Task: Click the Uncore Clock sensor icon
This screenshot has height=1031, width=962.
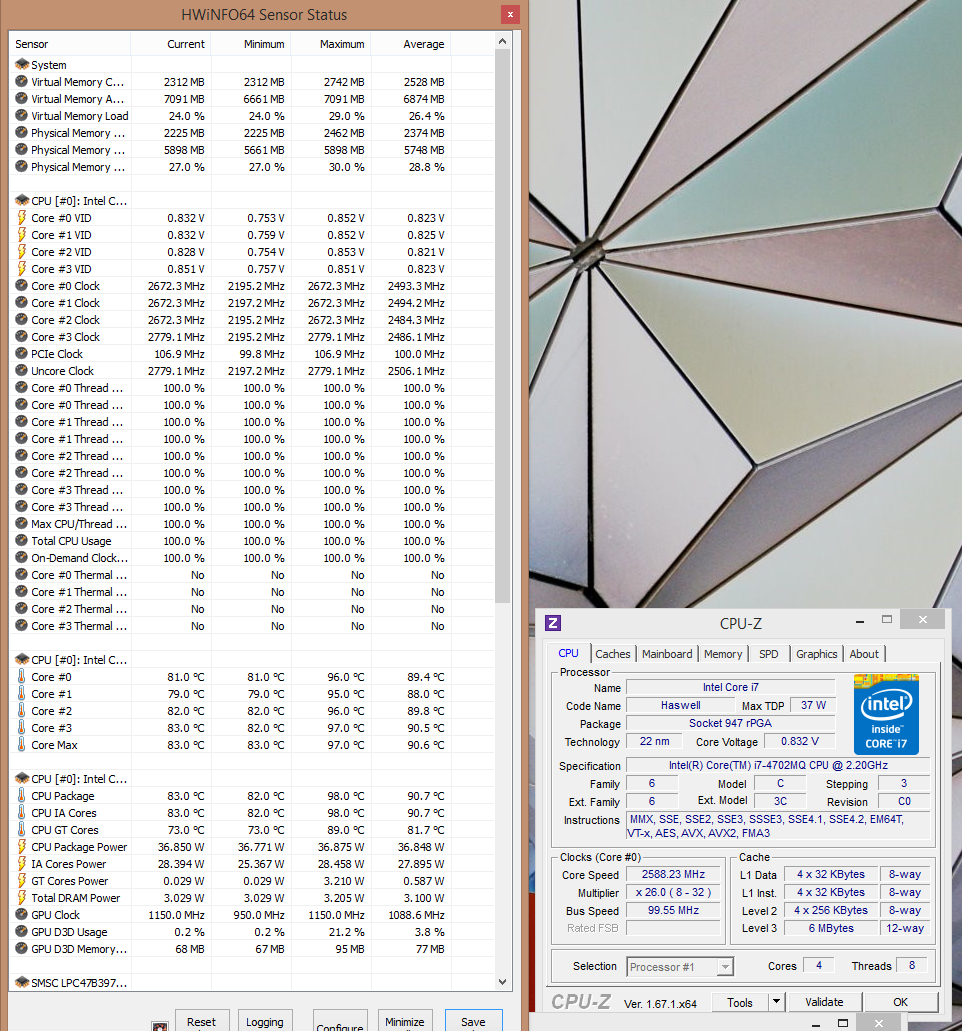Action: pos(22,371)
